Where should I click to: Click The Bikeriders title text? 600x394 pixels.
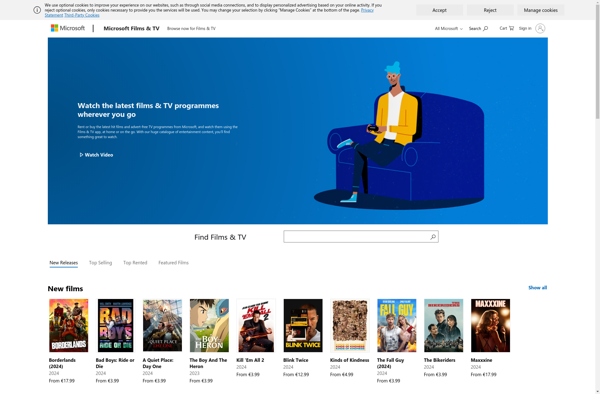[x=440, y=360]
